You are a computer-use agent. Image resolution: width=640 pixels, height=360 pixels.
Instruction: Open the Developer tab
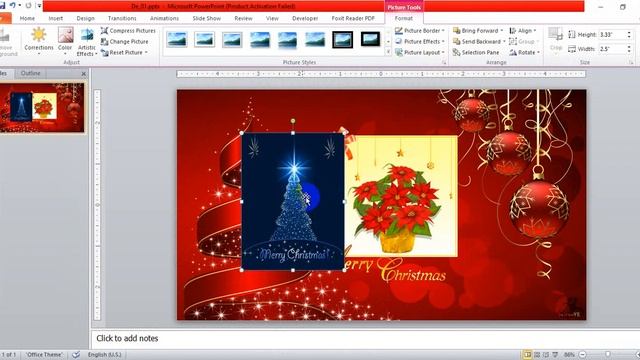(305, 18)
